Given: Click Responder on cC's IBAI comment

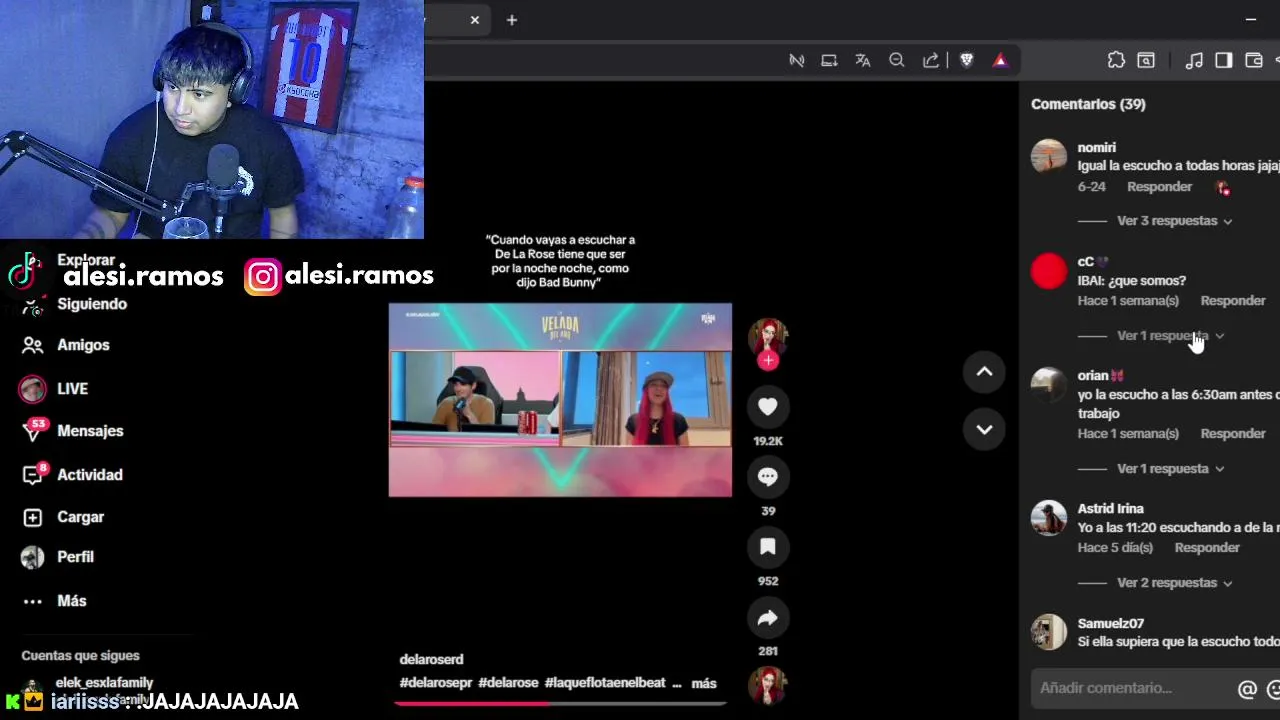Looking at the screenshot, I should 1233,301.
